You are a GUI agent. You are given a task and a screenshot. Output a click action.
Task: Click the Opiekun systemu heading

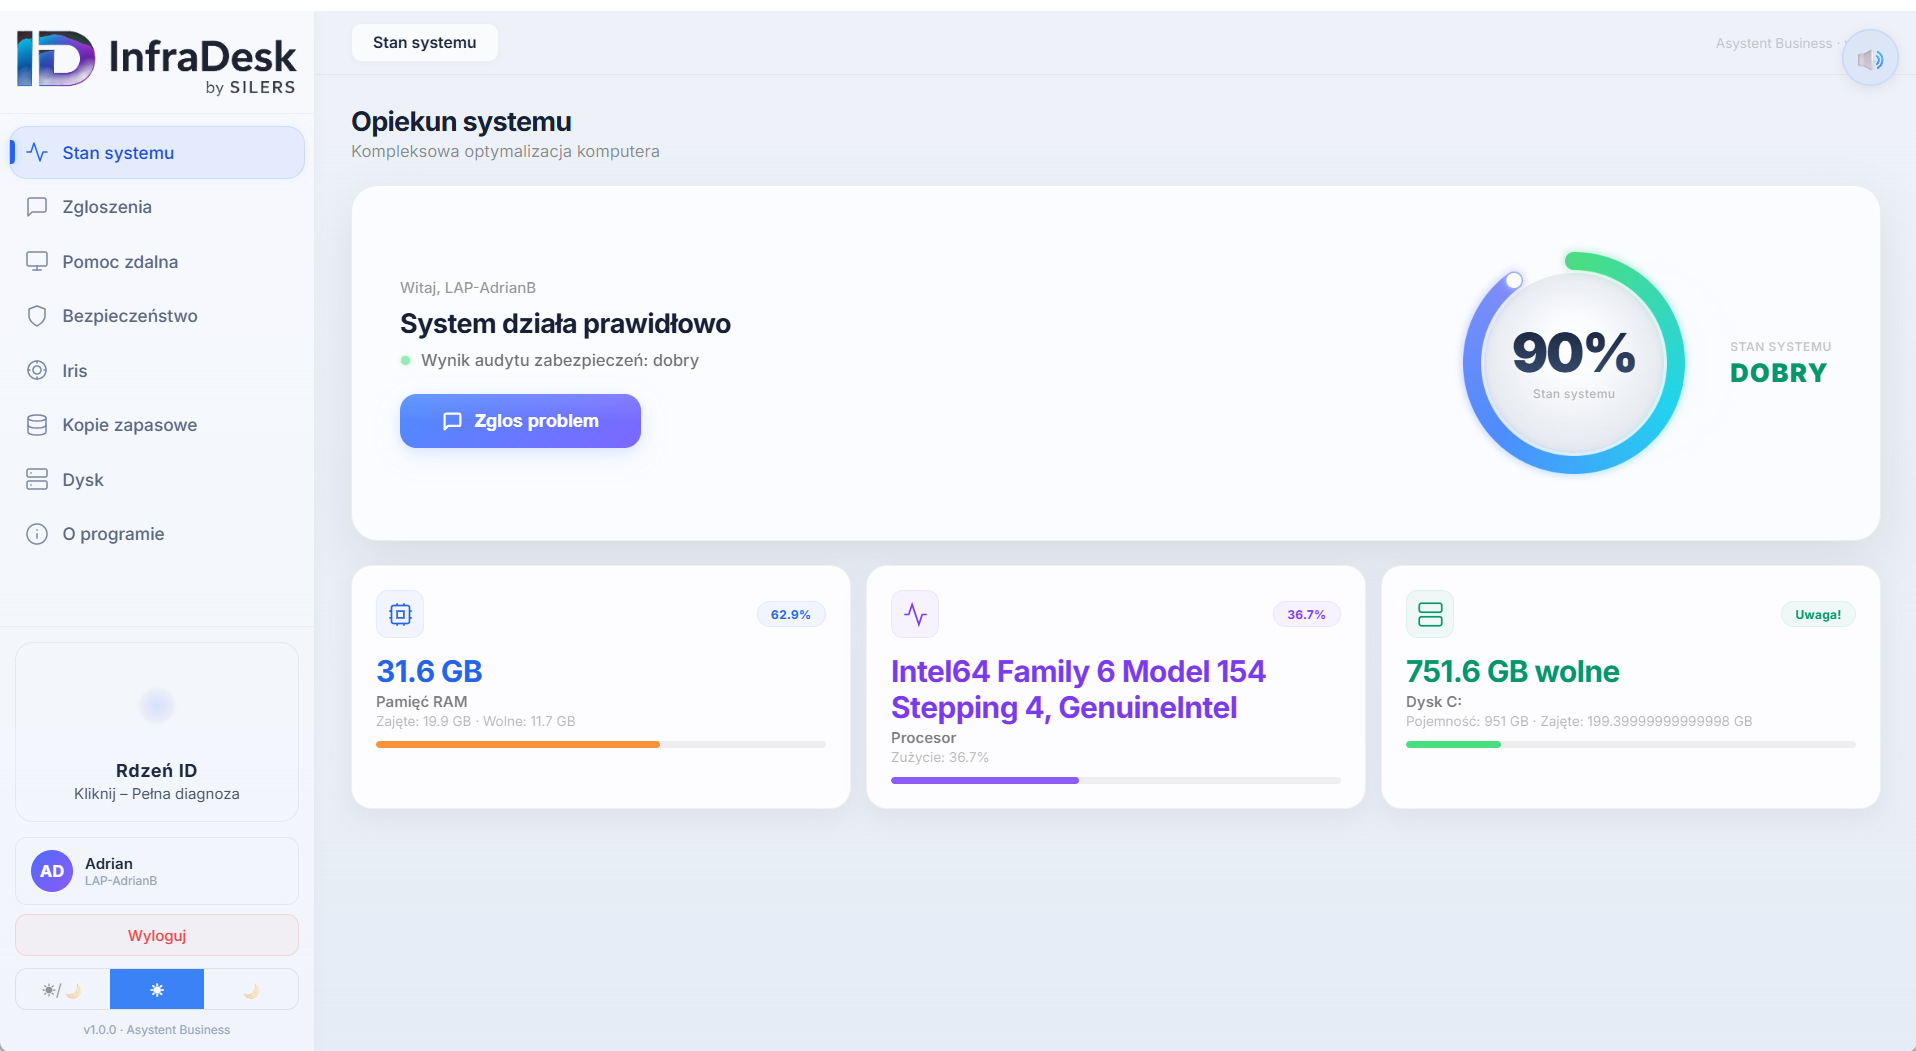point(461,121)
